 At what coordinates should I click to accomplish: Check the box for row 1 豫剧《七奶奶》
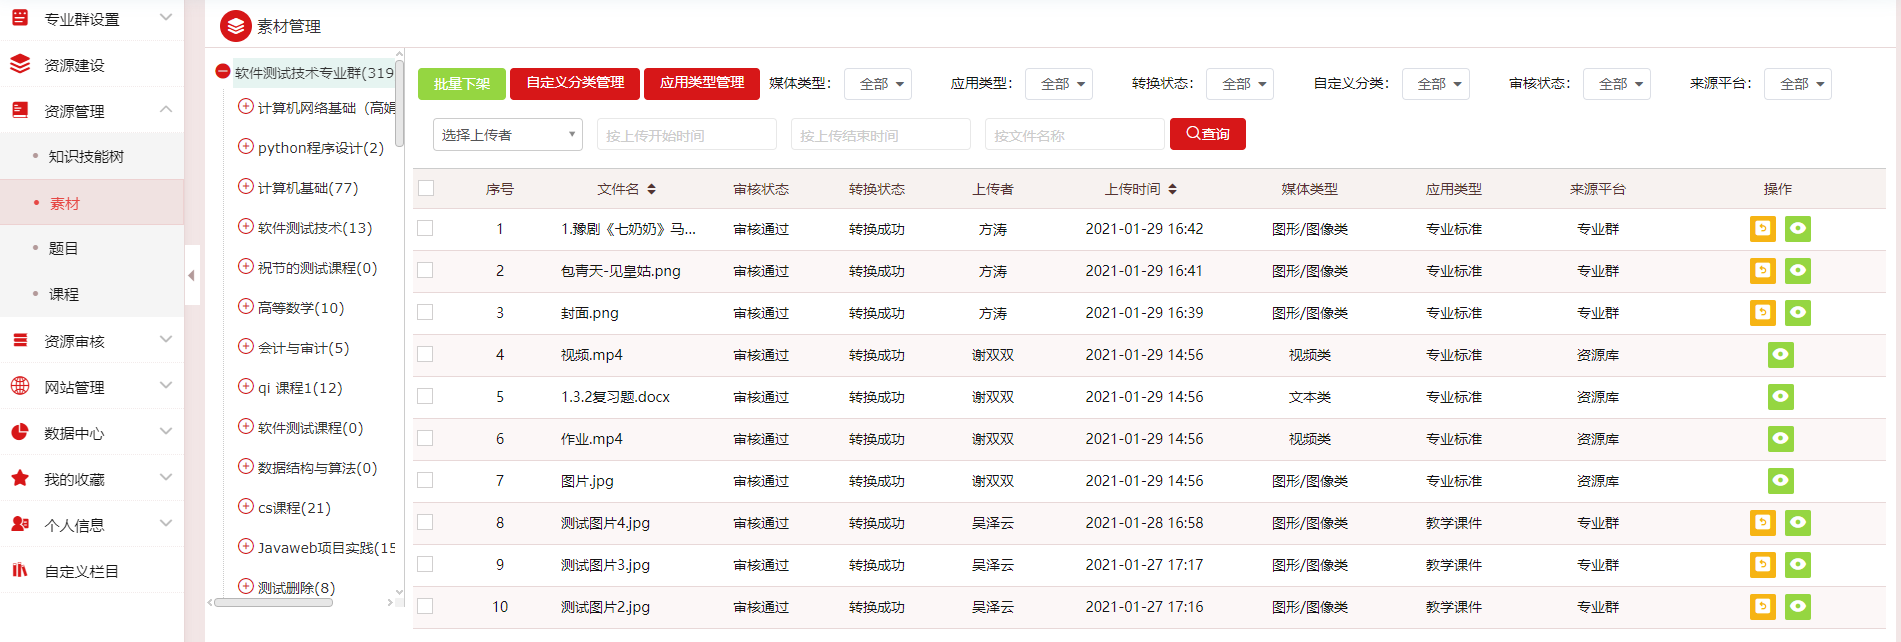click(x=425, y=228)
